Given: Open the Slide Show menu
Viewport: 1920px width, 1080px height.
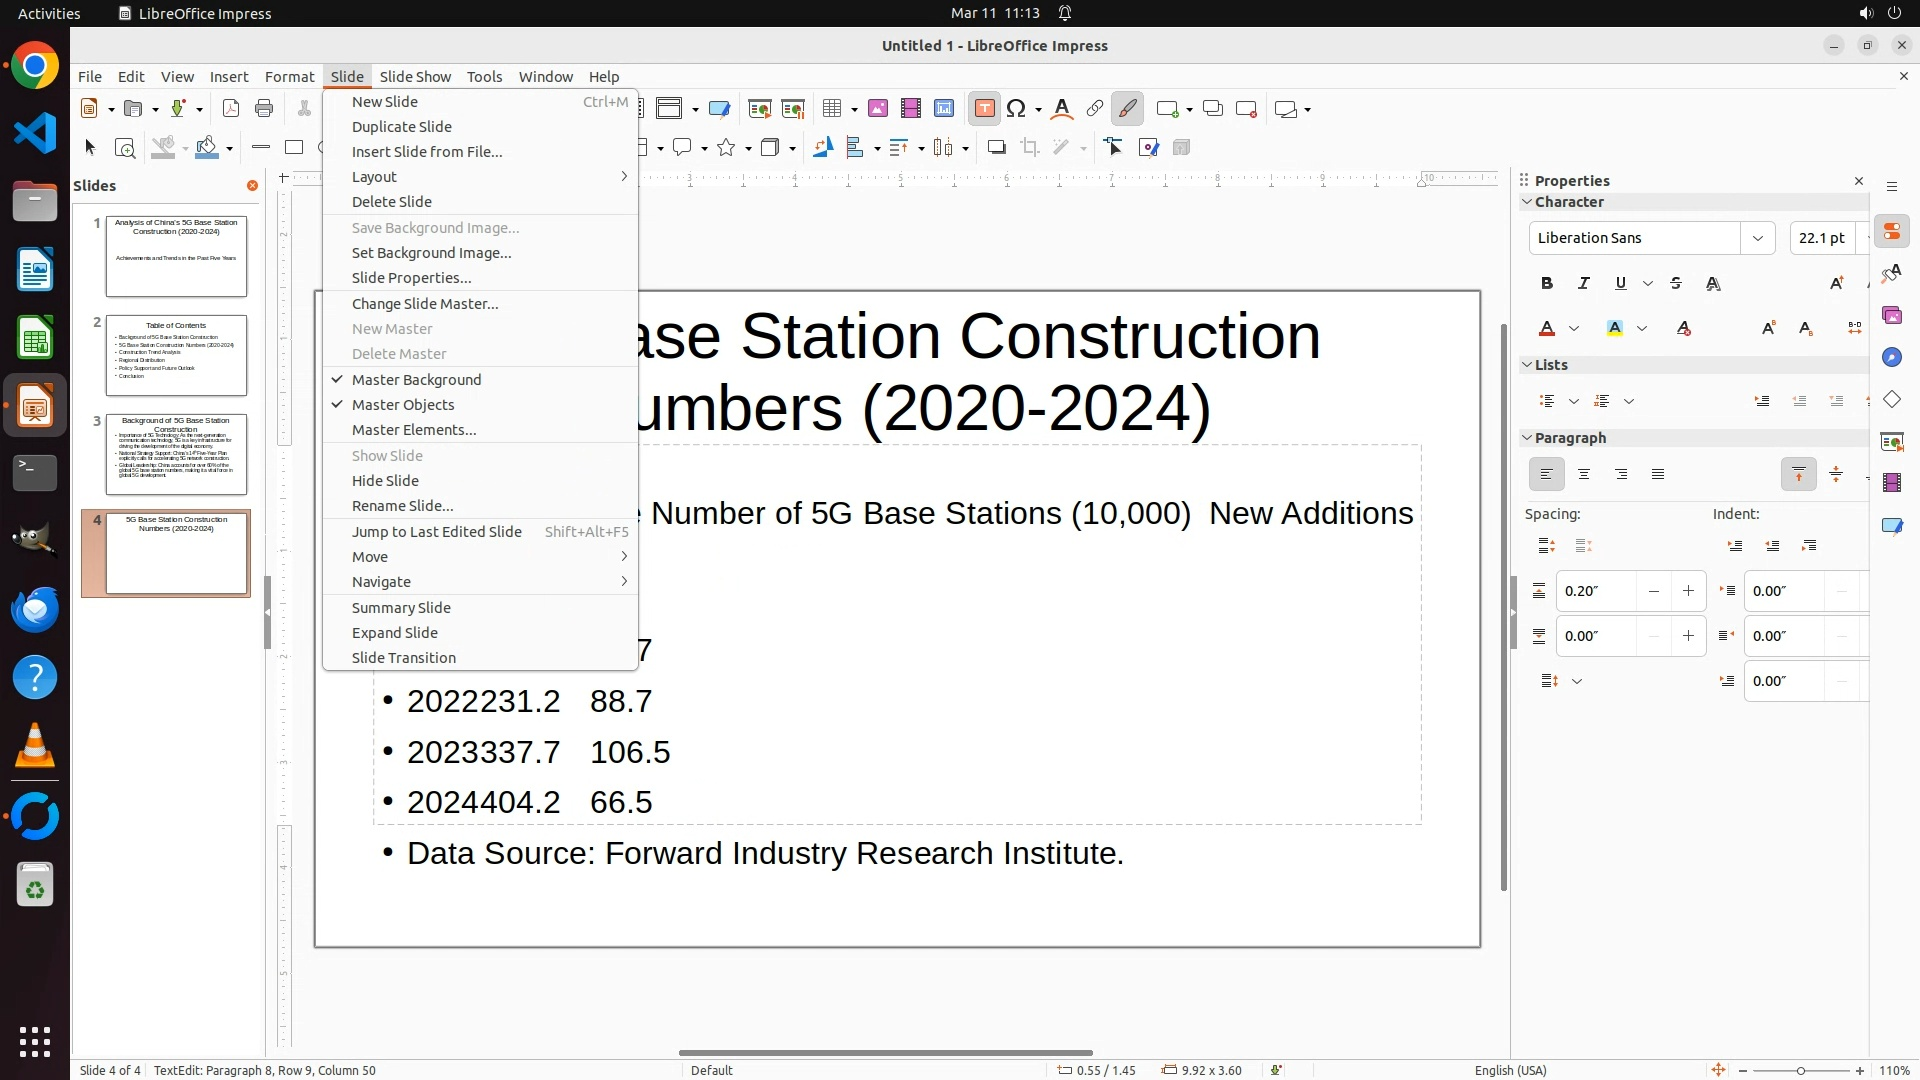Looking at the screenshot, I should 415,77.
